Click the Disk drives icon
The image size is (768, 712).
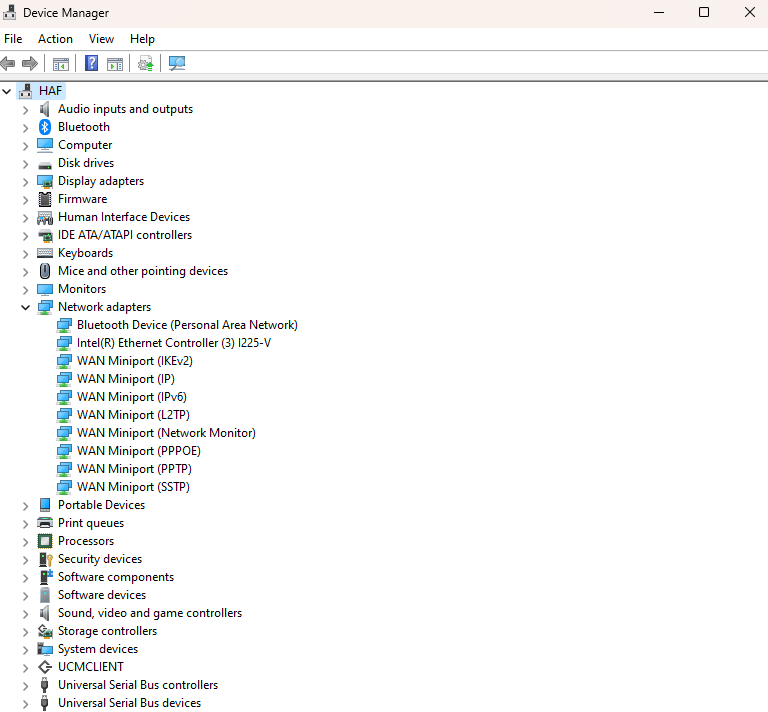coord(45,165)
